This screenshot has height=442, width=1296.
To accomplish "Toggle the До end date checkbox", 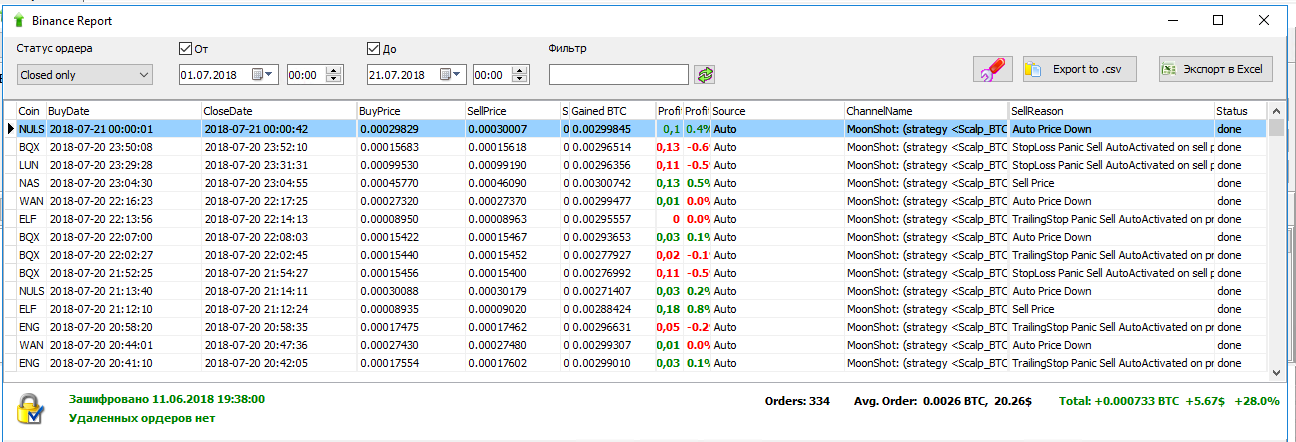I will [x=374, y=48].
